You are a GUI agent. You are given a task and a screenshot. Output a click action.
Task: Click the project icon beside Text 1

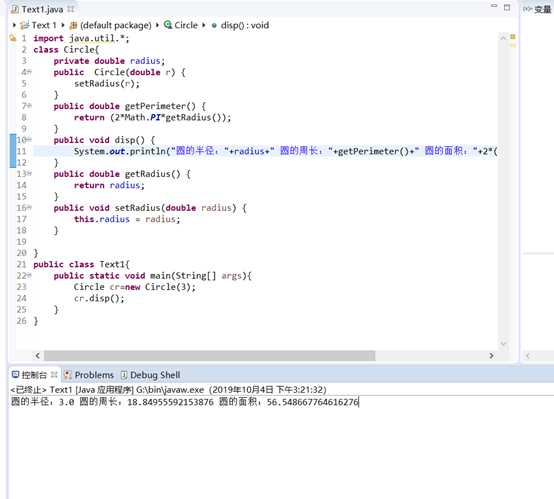[24, 25]
